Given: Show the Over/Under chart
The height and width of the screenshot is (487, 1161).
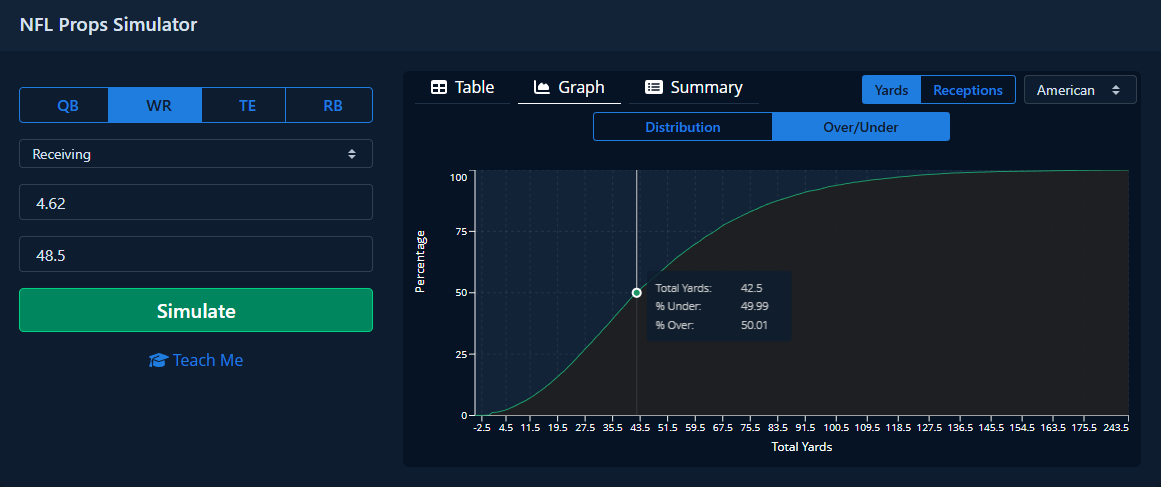Looking at the screenshot, I should pos(860,127).
